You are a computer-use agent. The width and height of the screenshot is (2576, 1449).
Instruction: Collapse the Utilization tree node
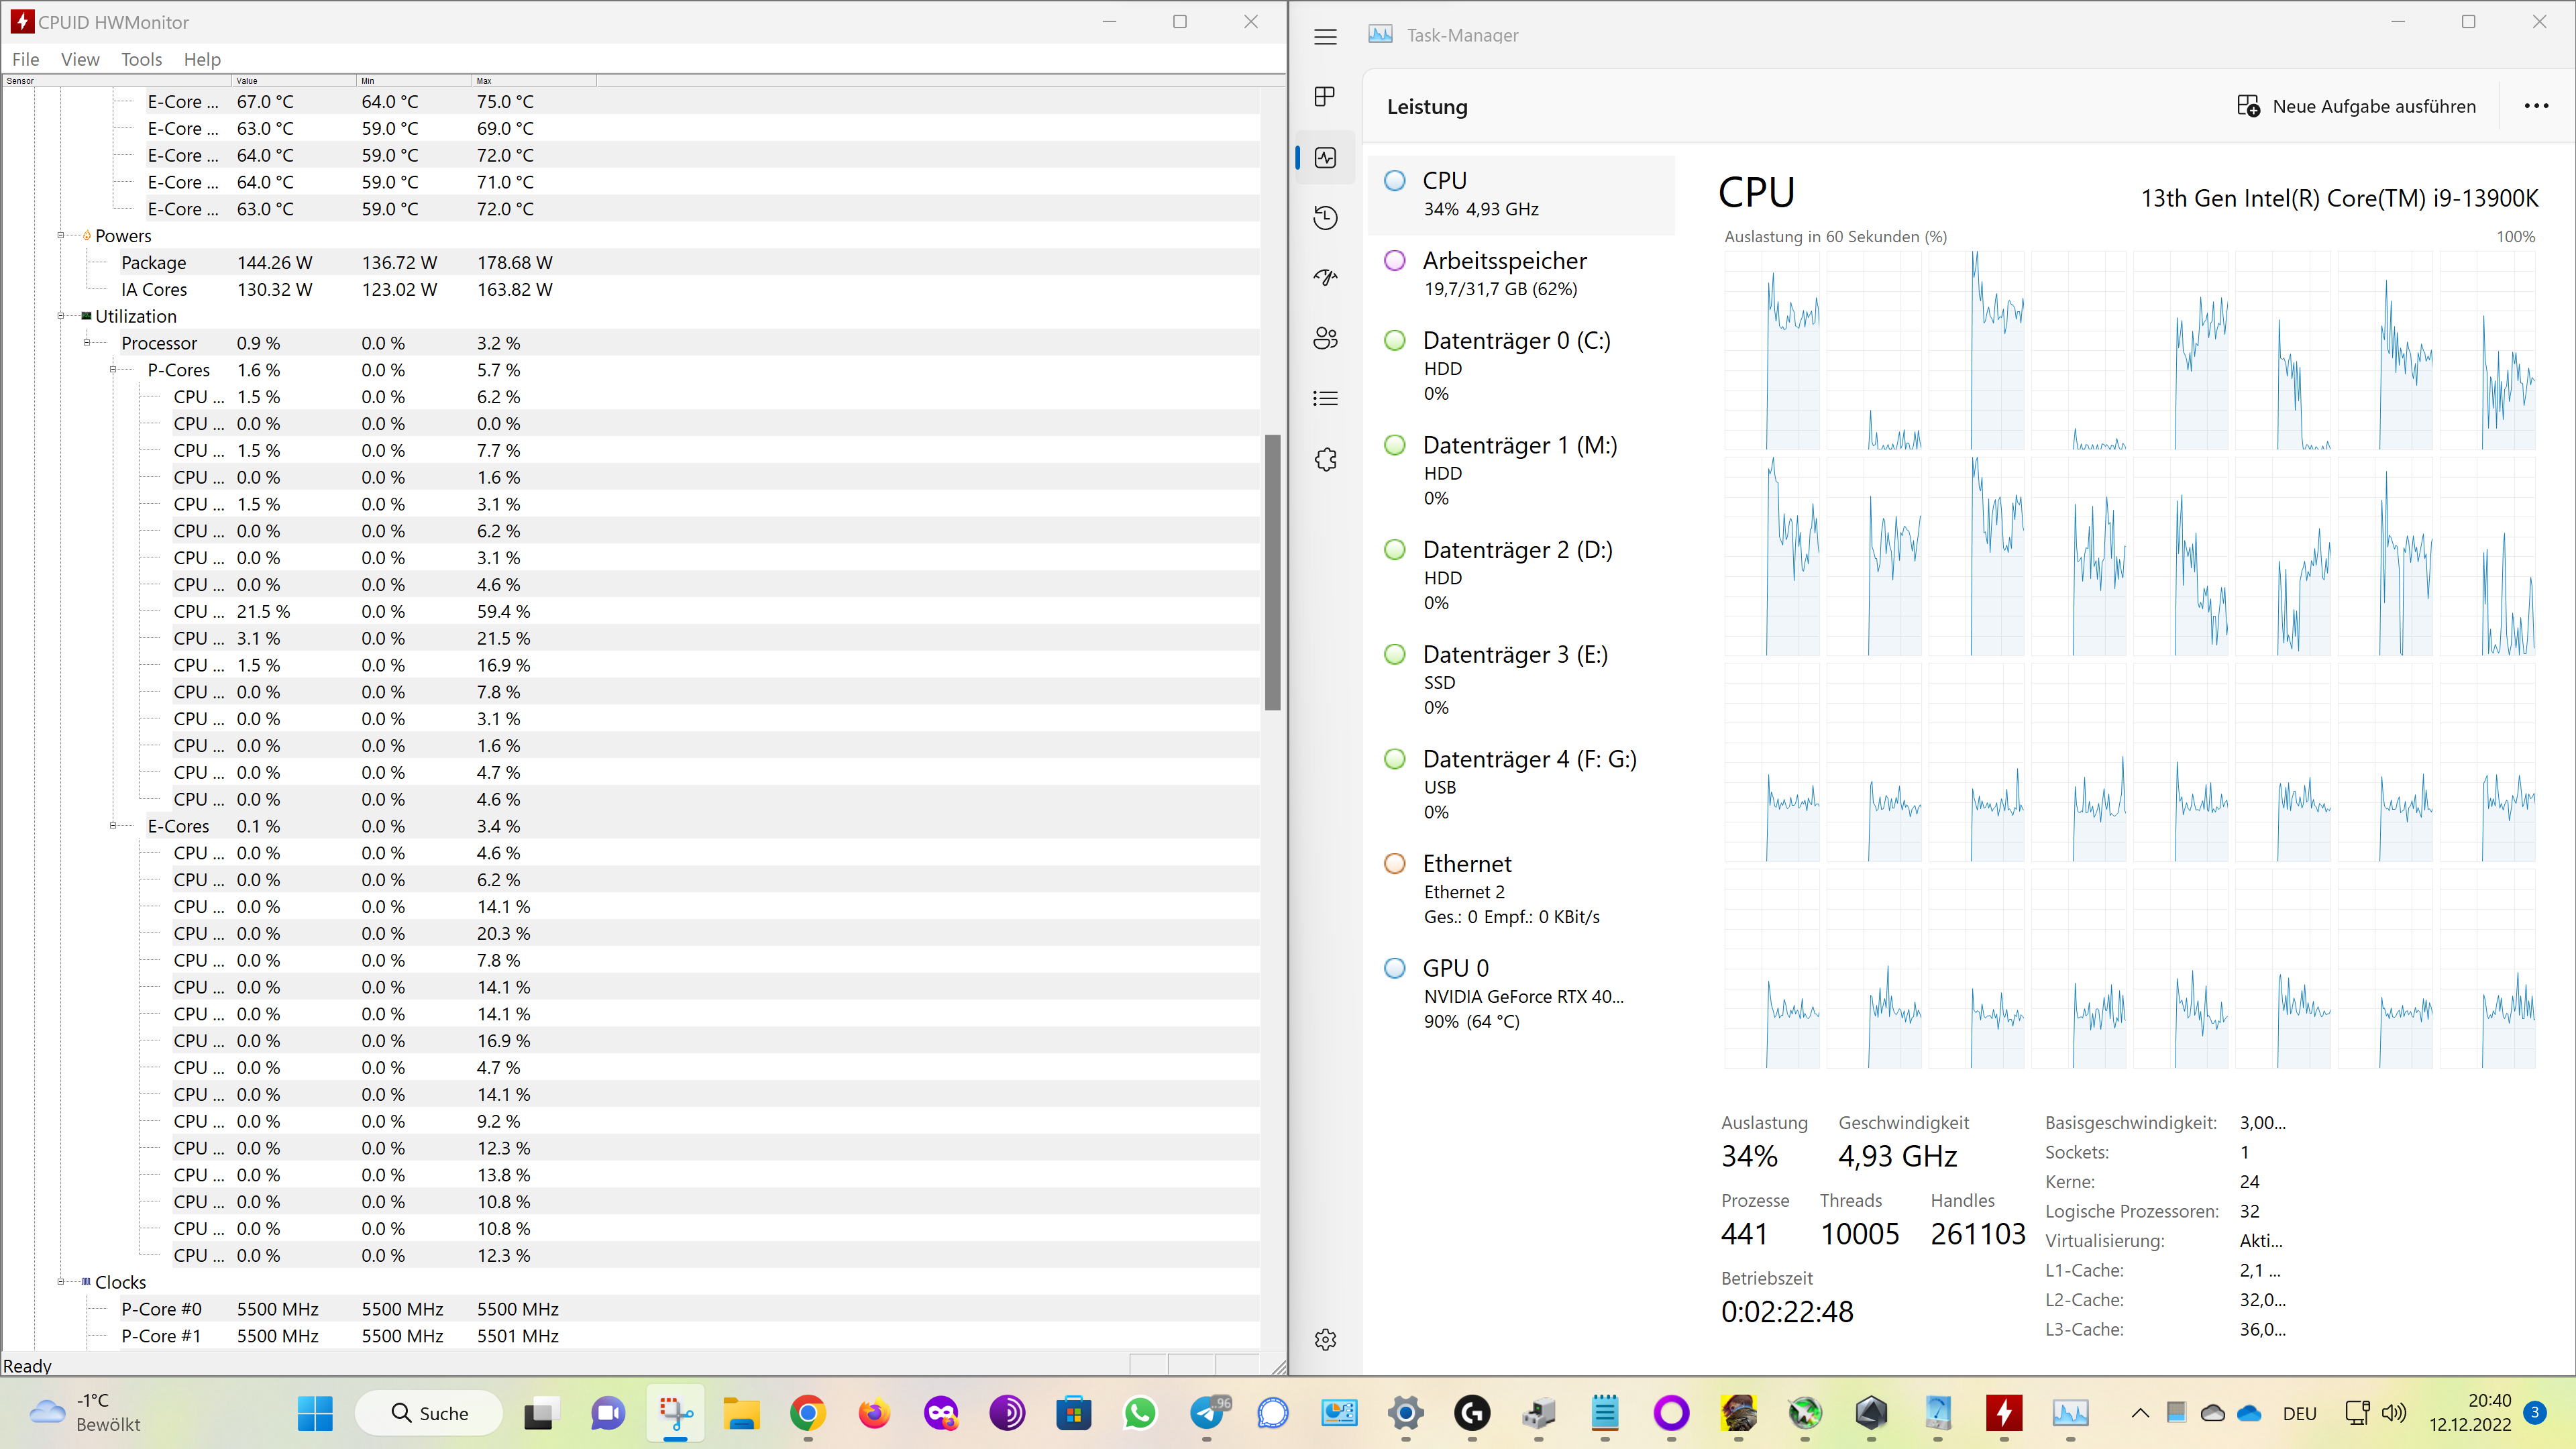pos(61,316)
